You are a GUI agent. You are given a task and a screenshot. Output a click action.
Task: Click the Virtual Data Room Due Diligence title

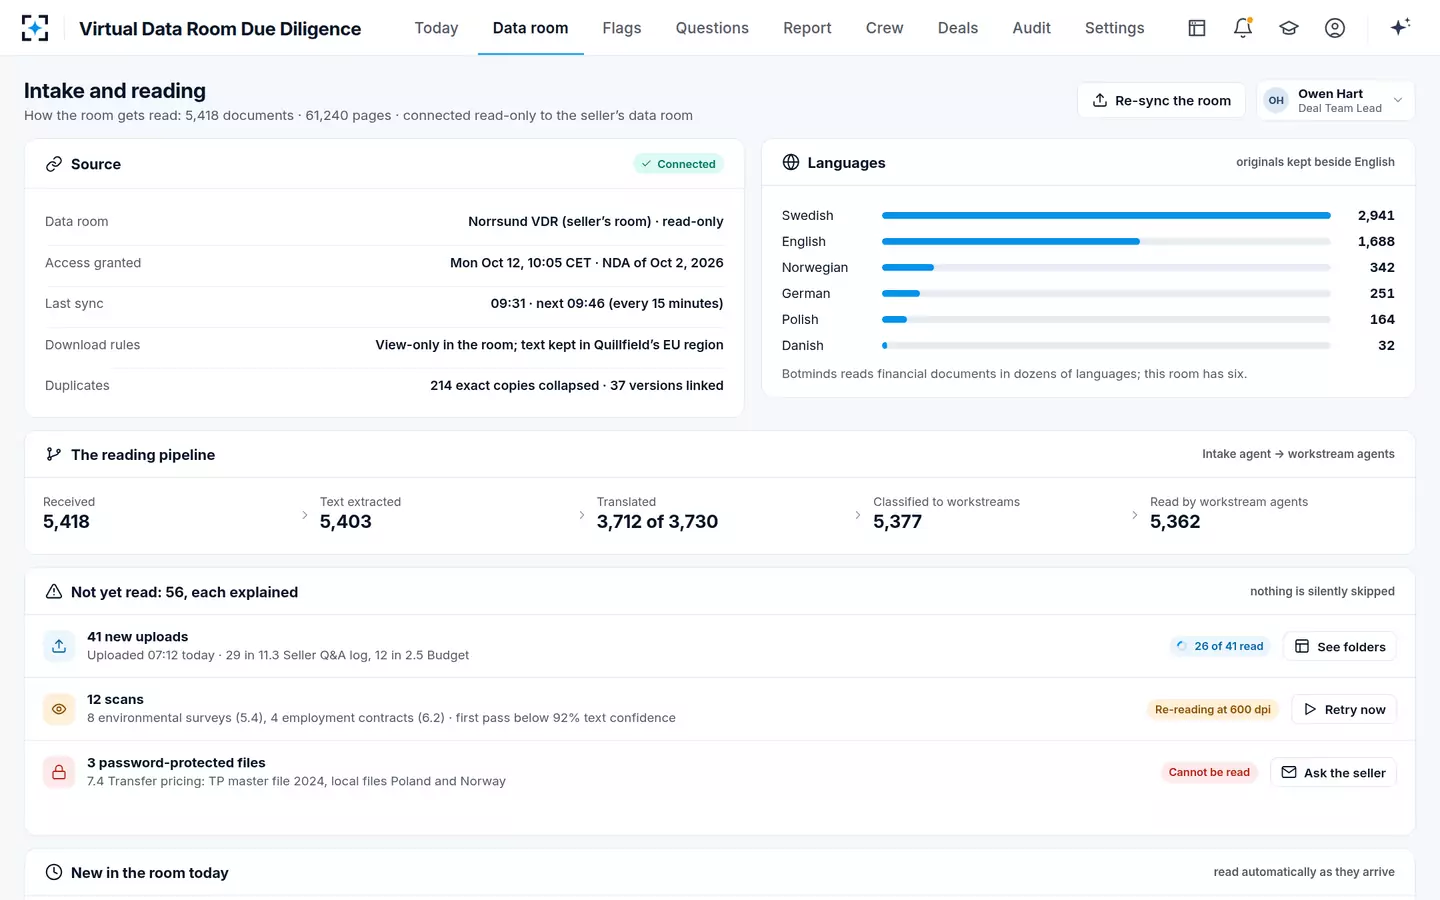click(x=220, y=29)
